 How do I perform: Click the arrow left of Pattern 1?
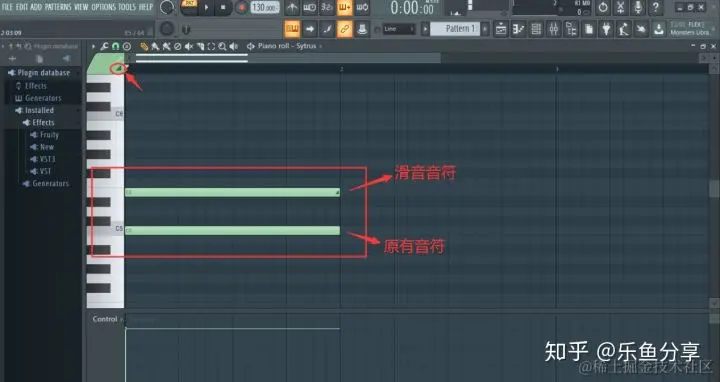(425, 29)
